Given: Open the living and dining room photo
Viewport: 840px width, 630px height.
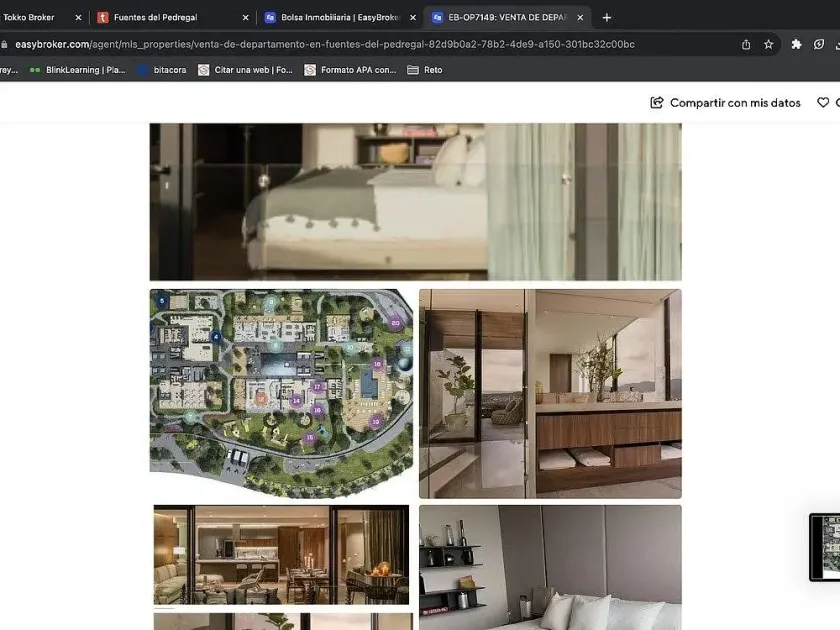Looking at the screenshot, I should [x=281, y=554].
